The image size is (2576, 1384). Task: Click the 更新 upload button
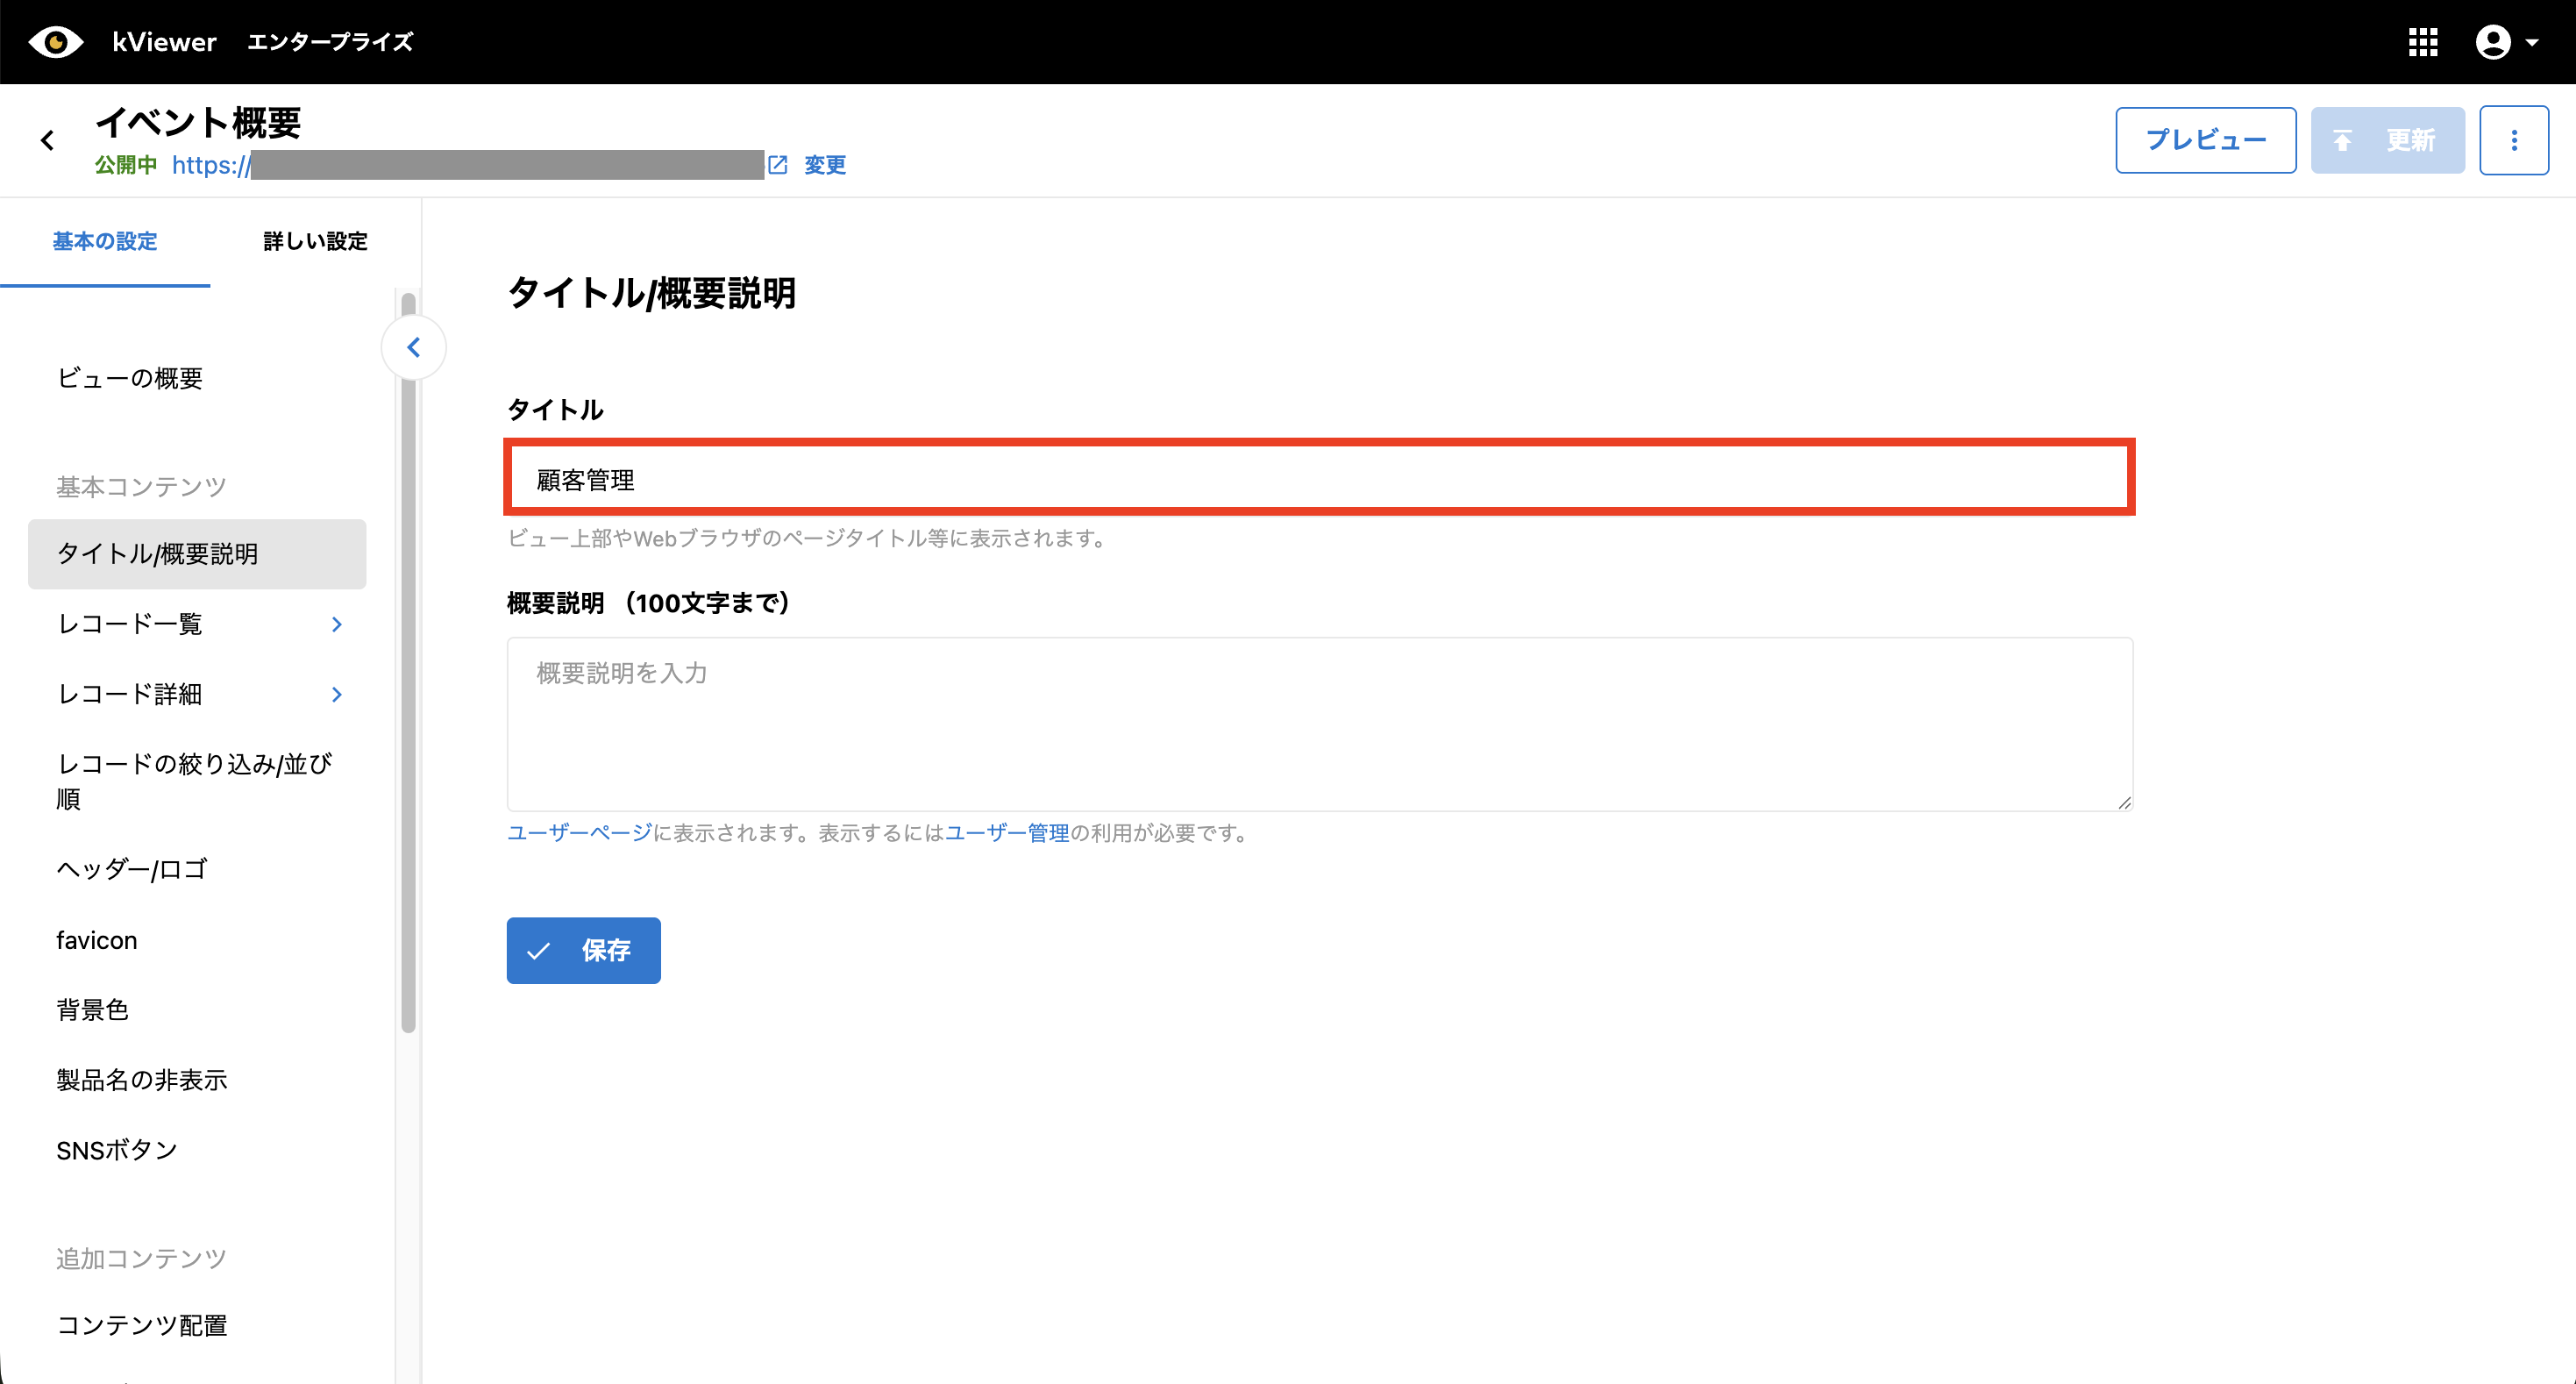tap(2387, 141)
